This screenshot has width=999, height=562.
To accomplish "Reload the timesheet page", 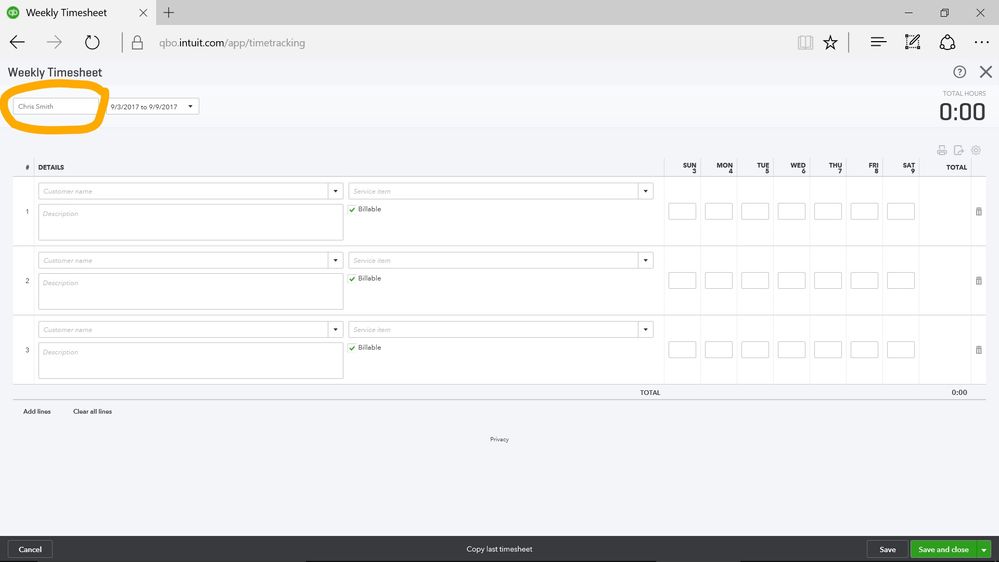I will point(92,43).
